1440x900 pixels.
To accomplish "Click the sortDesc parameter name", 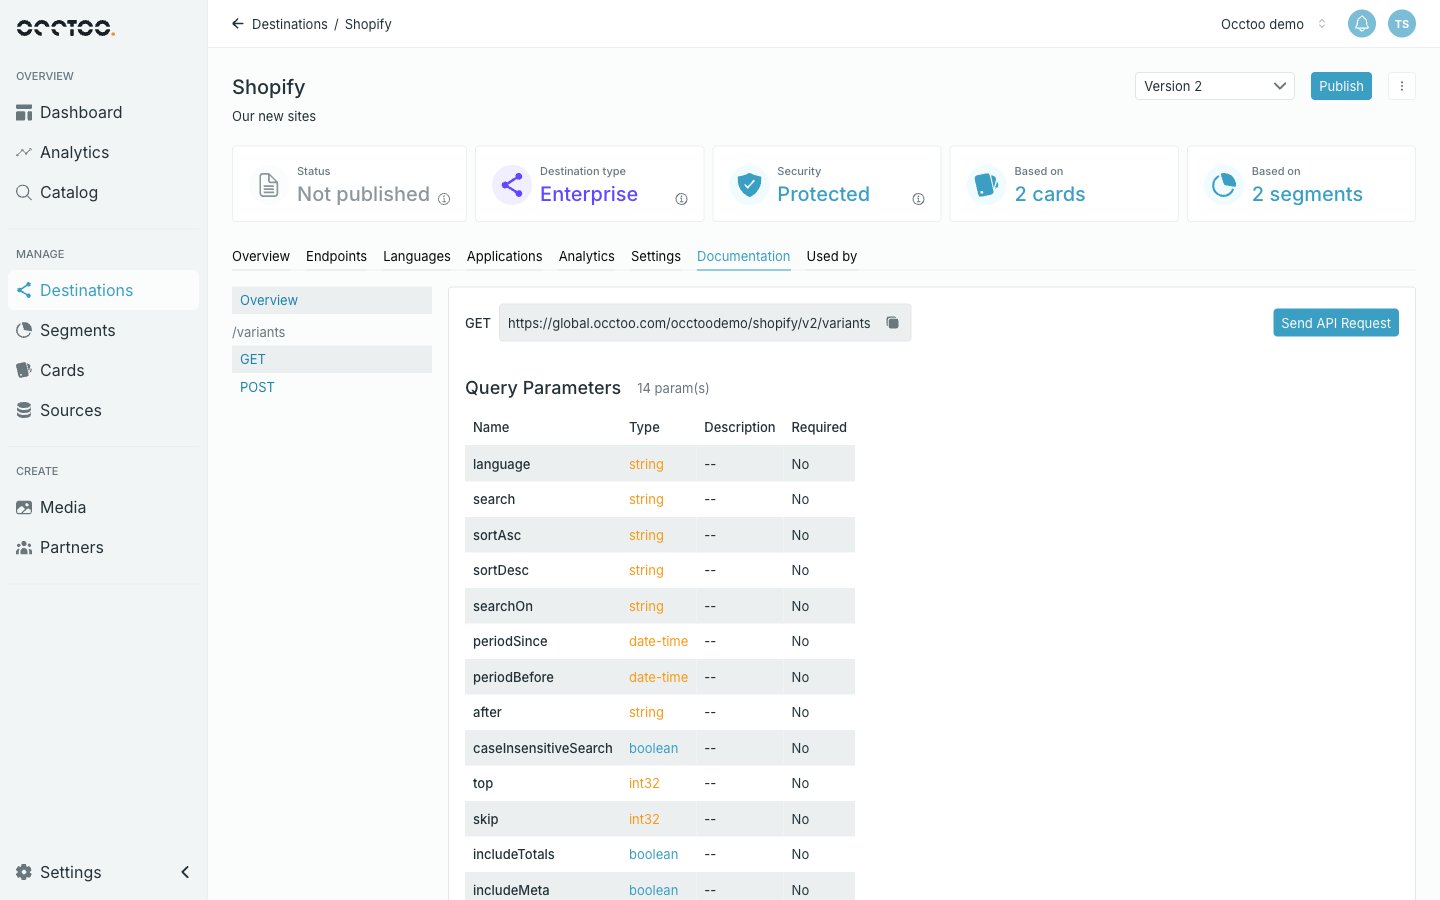I will pyautogui.click(x=501, y=571).
